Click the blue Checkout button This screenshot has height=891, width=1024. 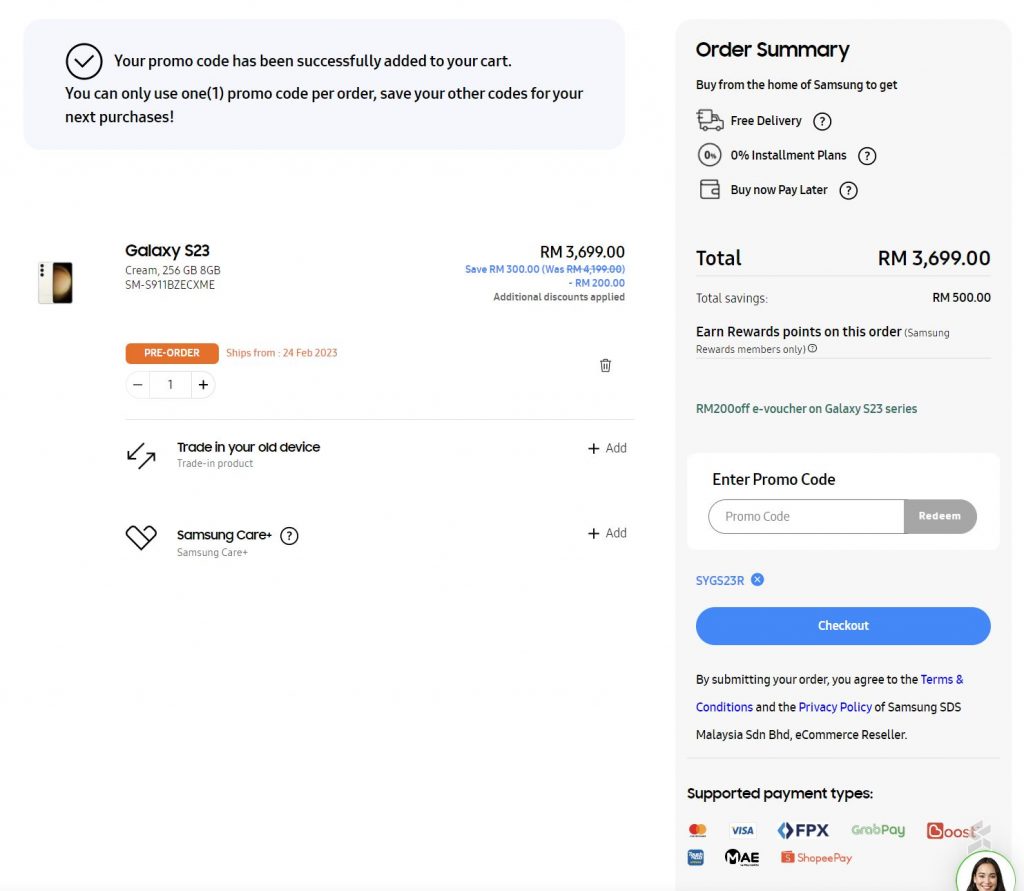(x=843, y=626)
